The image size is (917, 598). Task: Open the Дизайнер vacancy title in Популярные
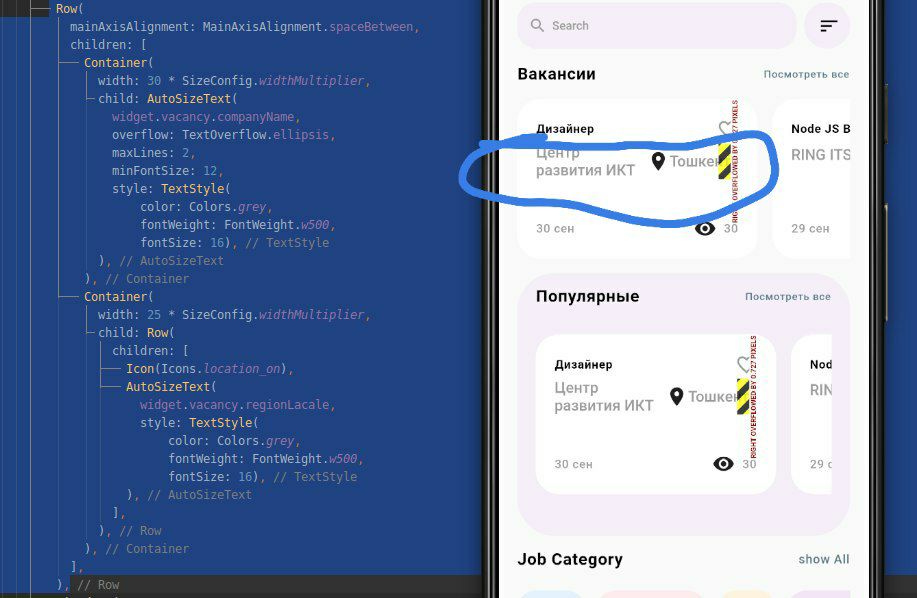point(583,365)
